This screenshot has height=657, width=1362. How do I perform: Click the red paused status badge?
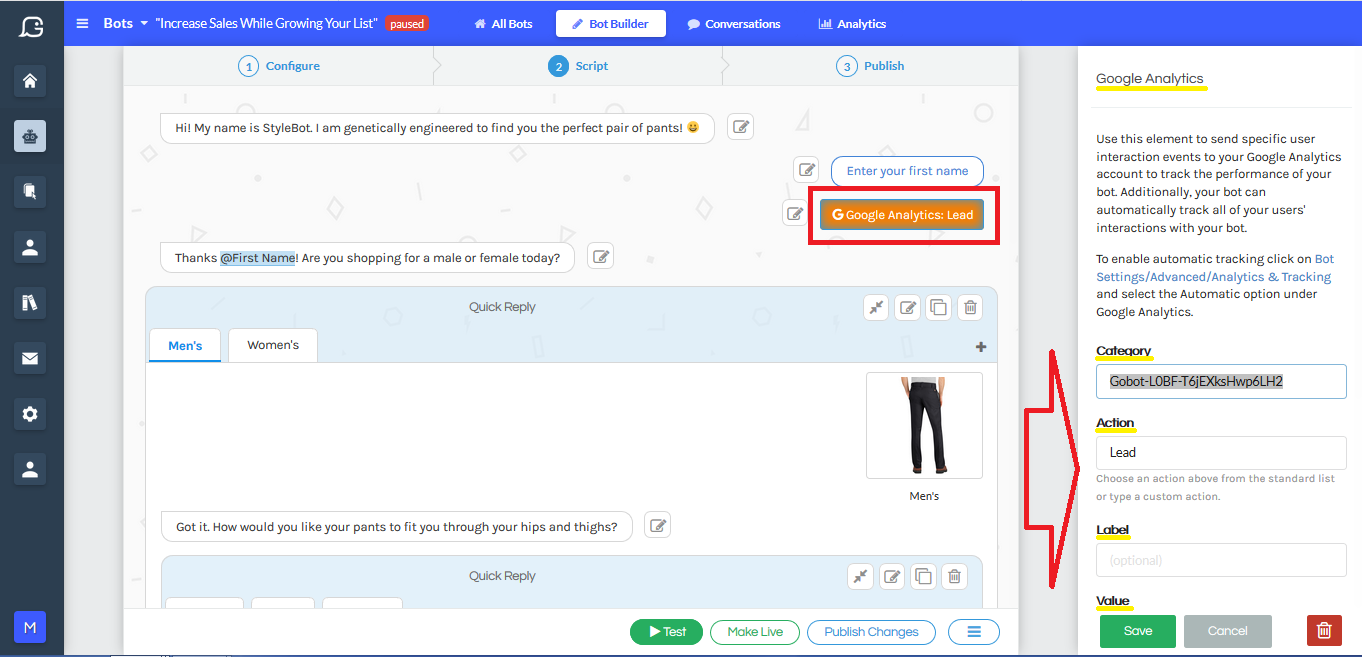[x=407, y=24]
